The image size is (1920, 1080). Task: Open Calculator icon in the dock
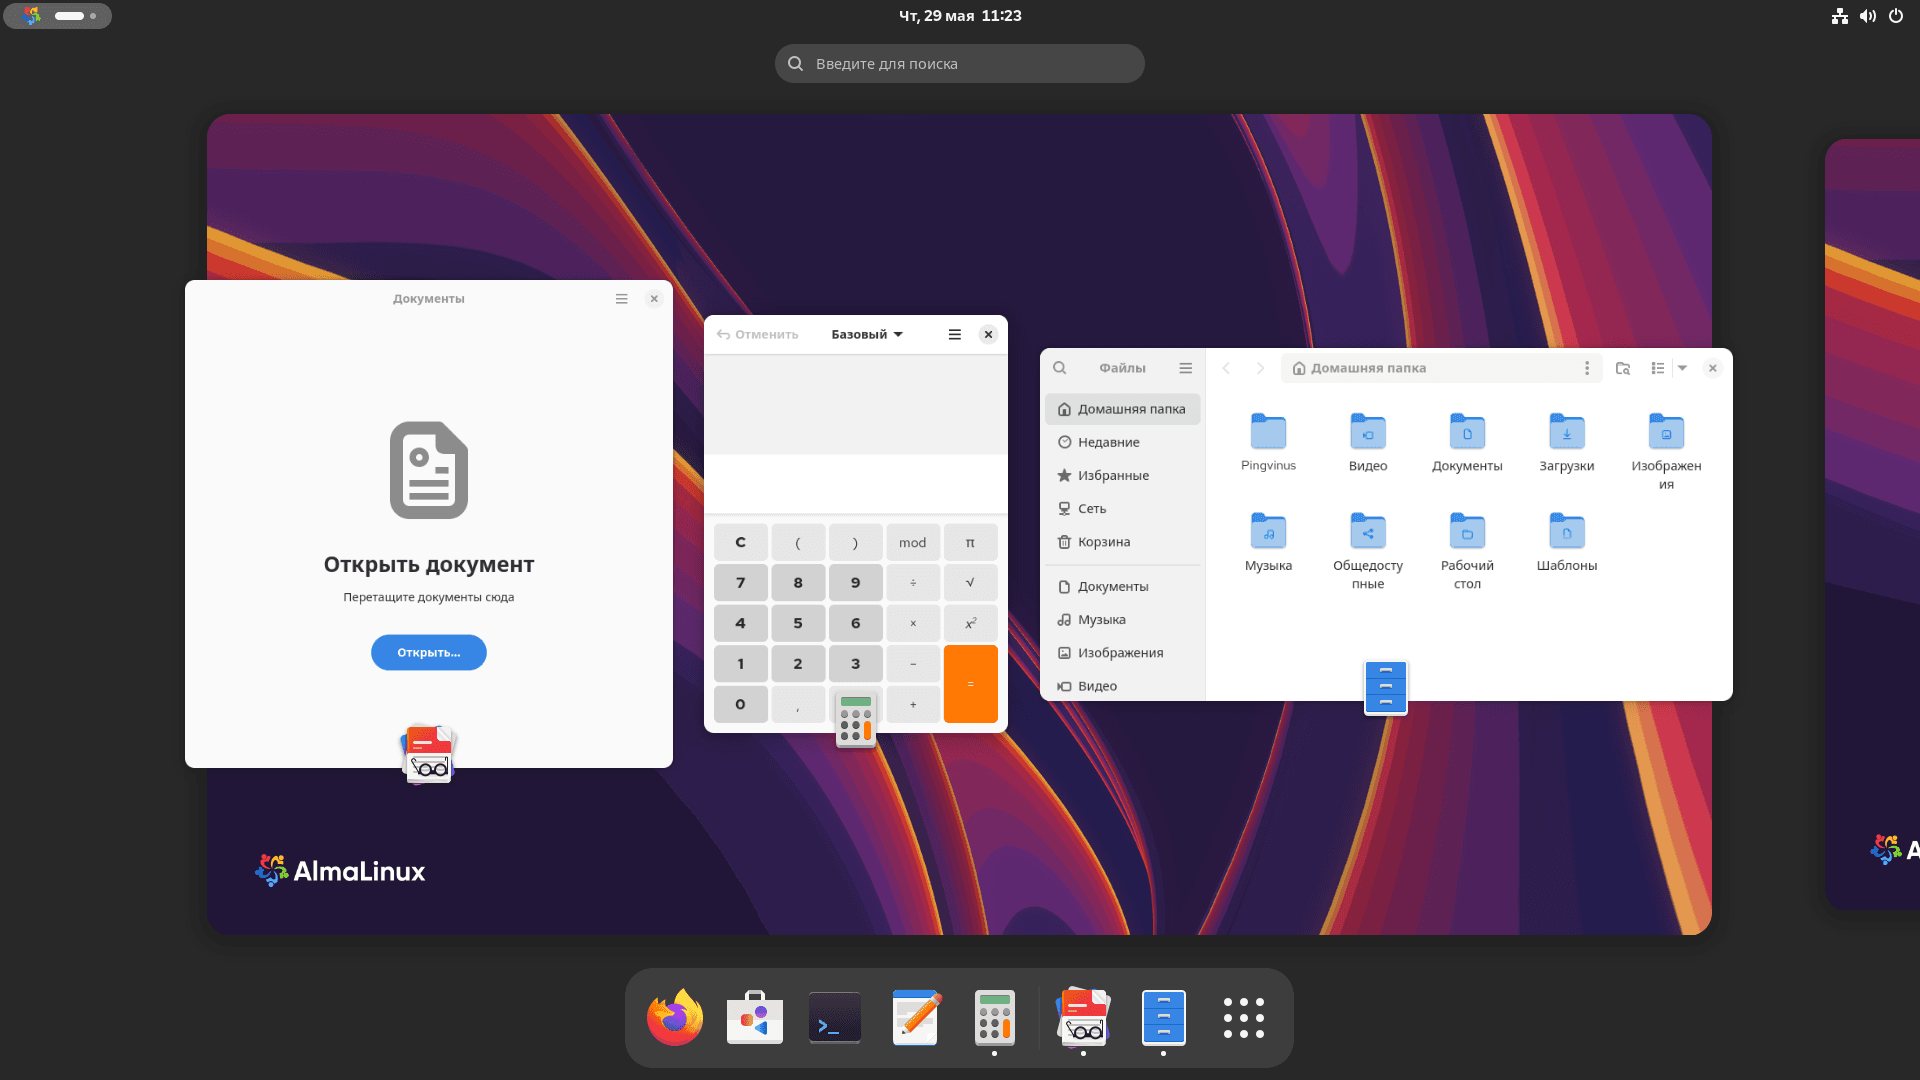[x=995, y=1018]
